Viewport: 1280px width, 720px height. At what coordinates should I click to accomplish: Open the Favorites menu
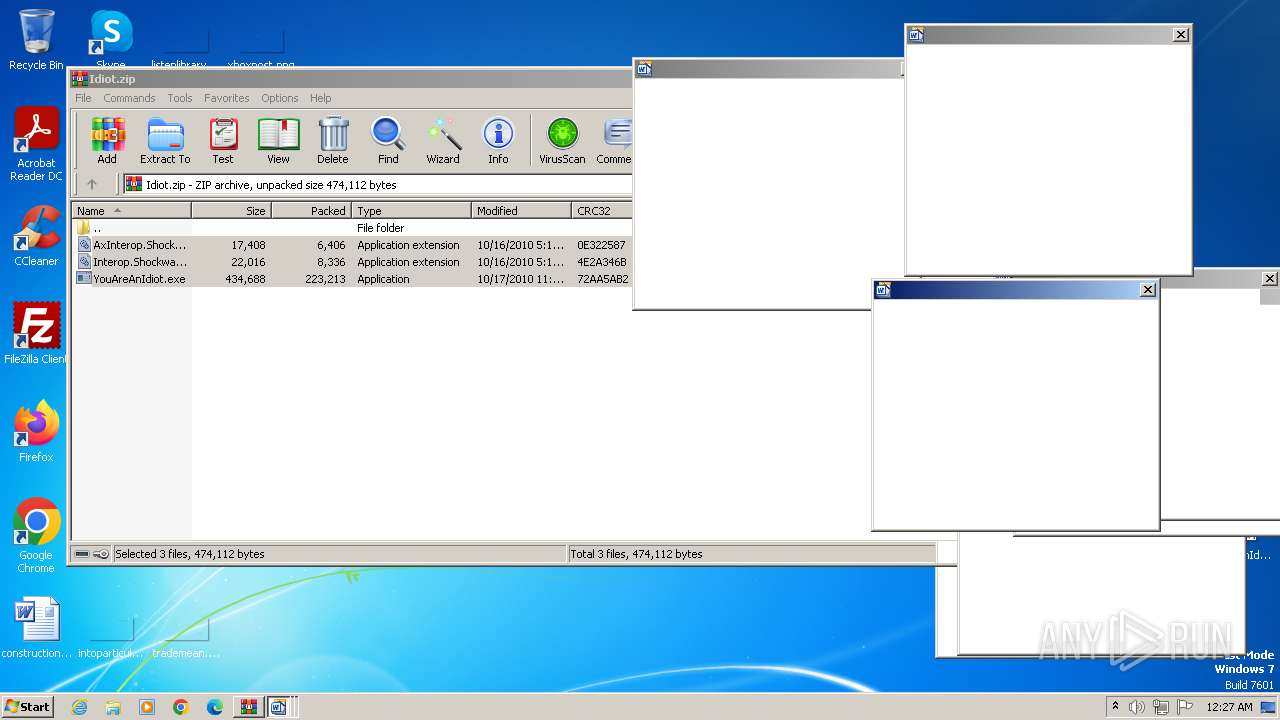(x=227, y=98)
